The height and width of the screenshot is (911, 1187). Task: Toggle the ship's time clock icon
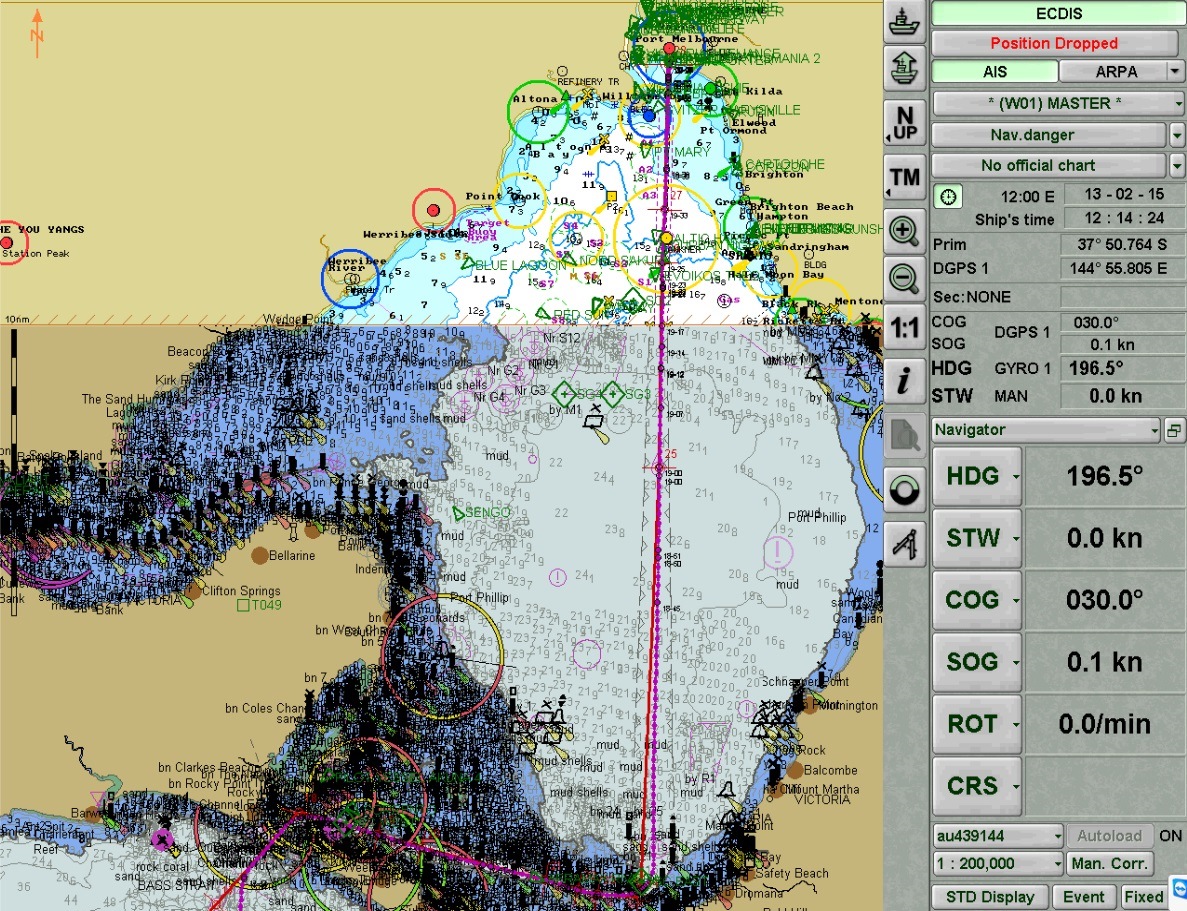click(946, 197)
